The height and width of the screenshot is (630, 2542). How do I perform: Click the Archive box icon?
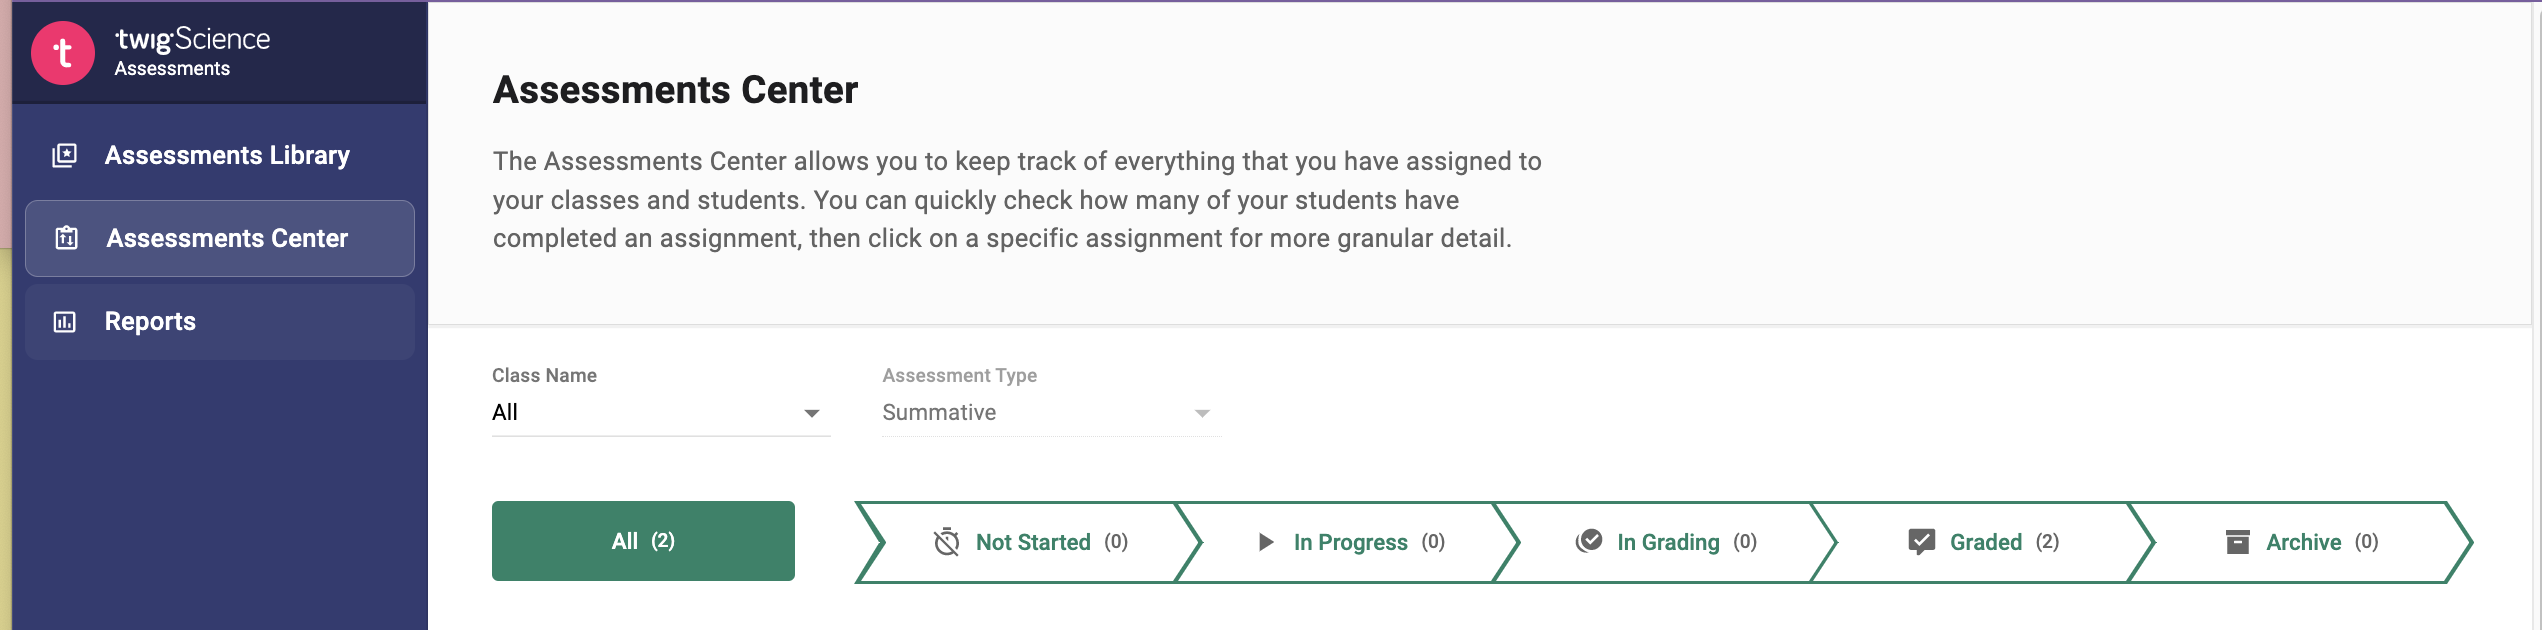(x=2237, y=542)
